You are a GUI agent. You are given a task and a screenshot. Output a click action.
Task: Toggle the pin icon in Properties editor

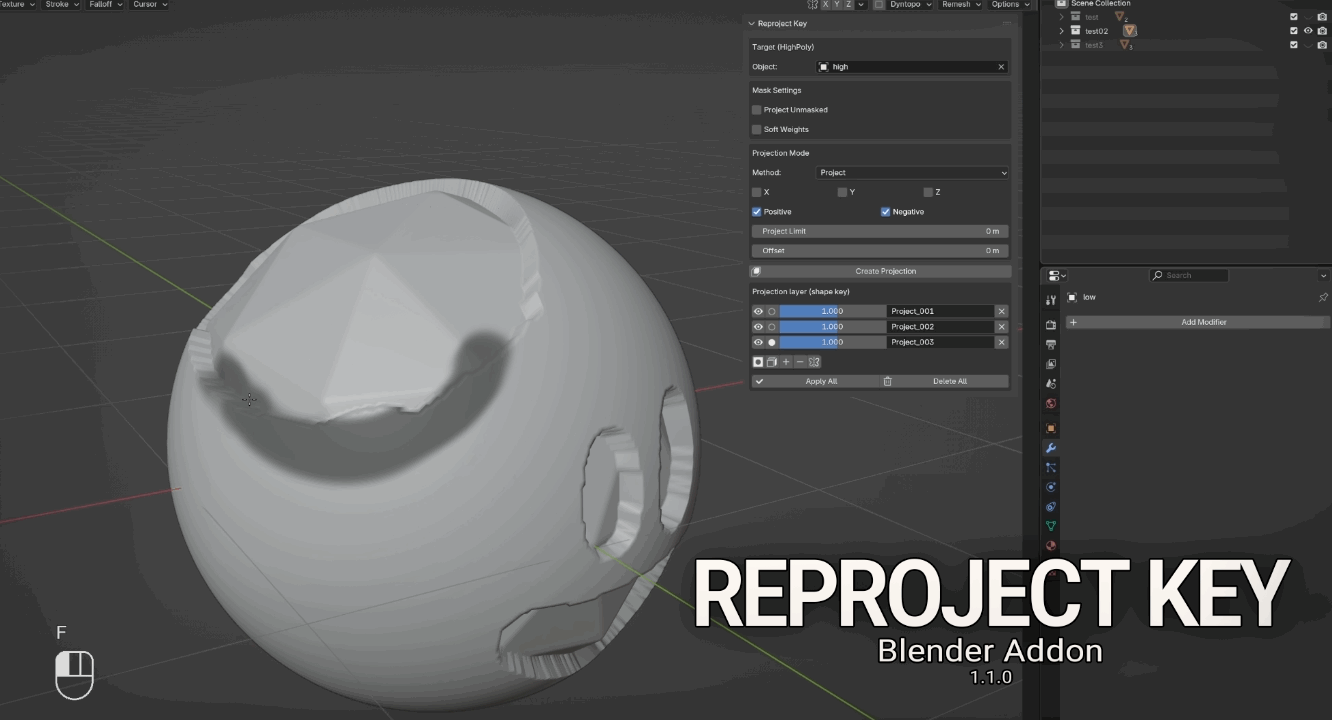[1323, 297]
